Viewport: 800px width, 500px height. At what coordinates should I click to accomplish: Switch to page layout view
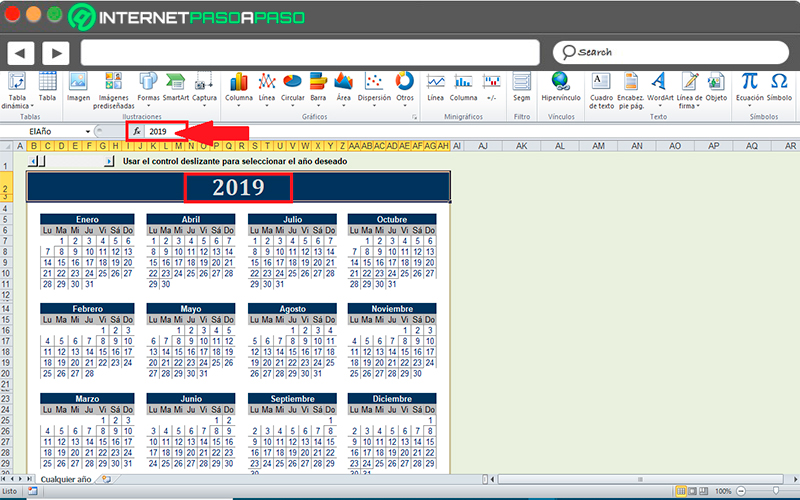692,491
